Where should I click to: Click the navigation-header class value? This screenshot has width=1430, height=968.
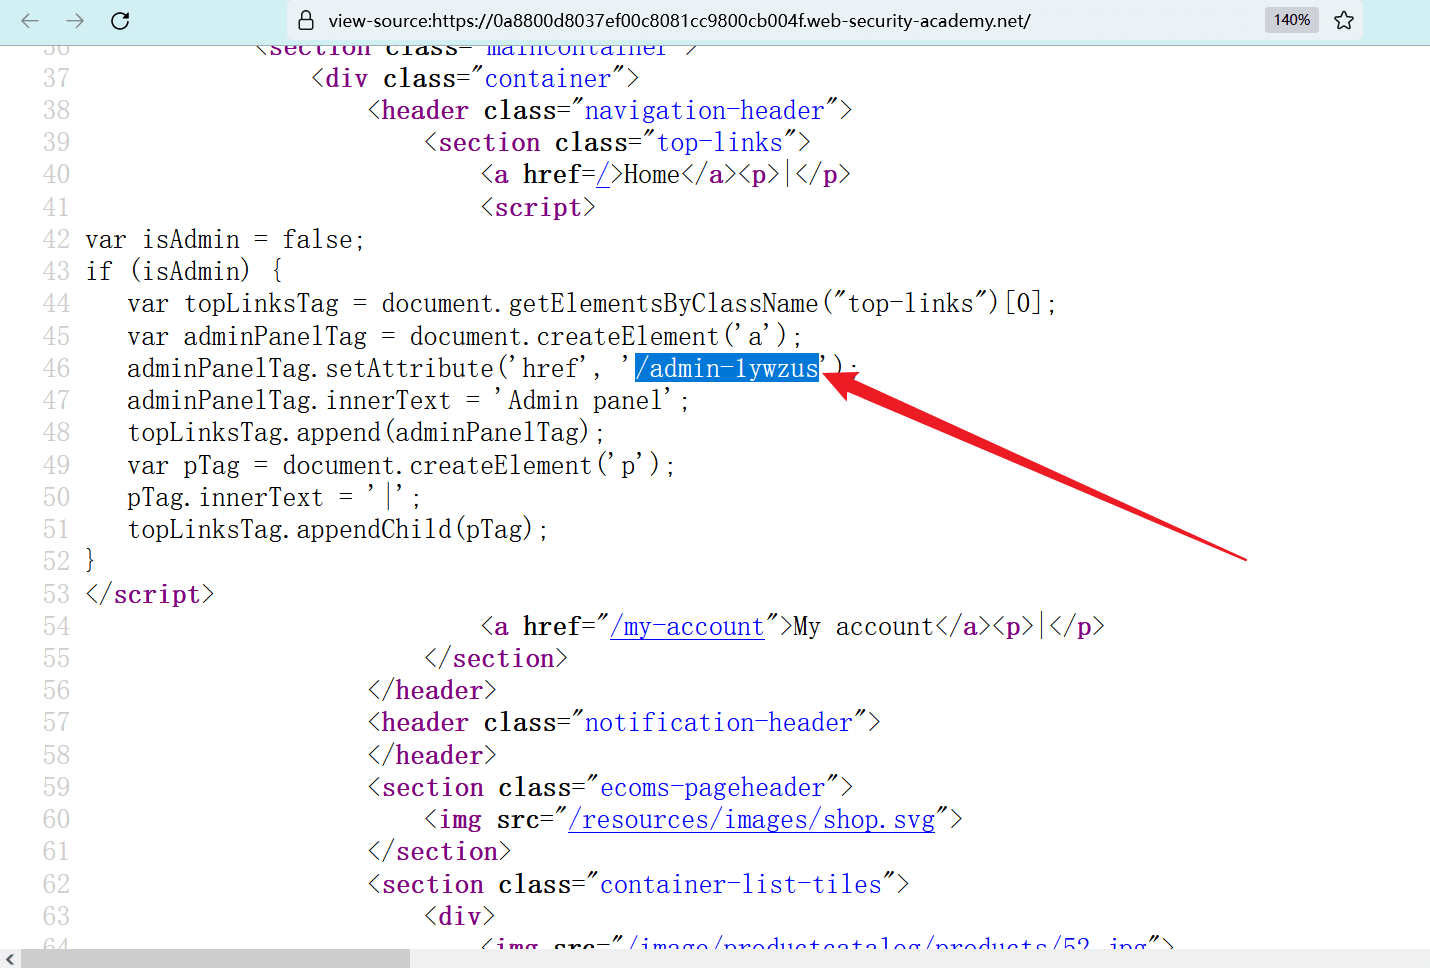[x=704, y=111]
